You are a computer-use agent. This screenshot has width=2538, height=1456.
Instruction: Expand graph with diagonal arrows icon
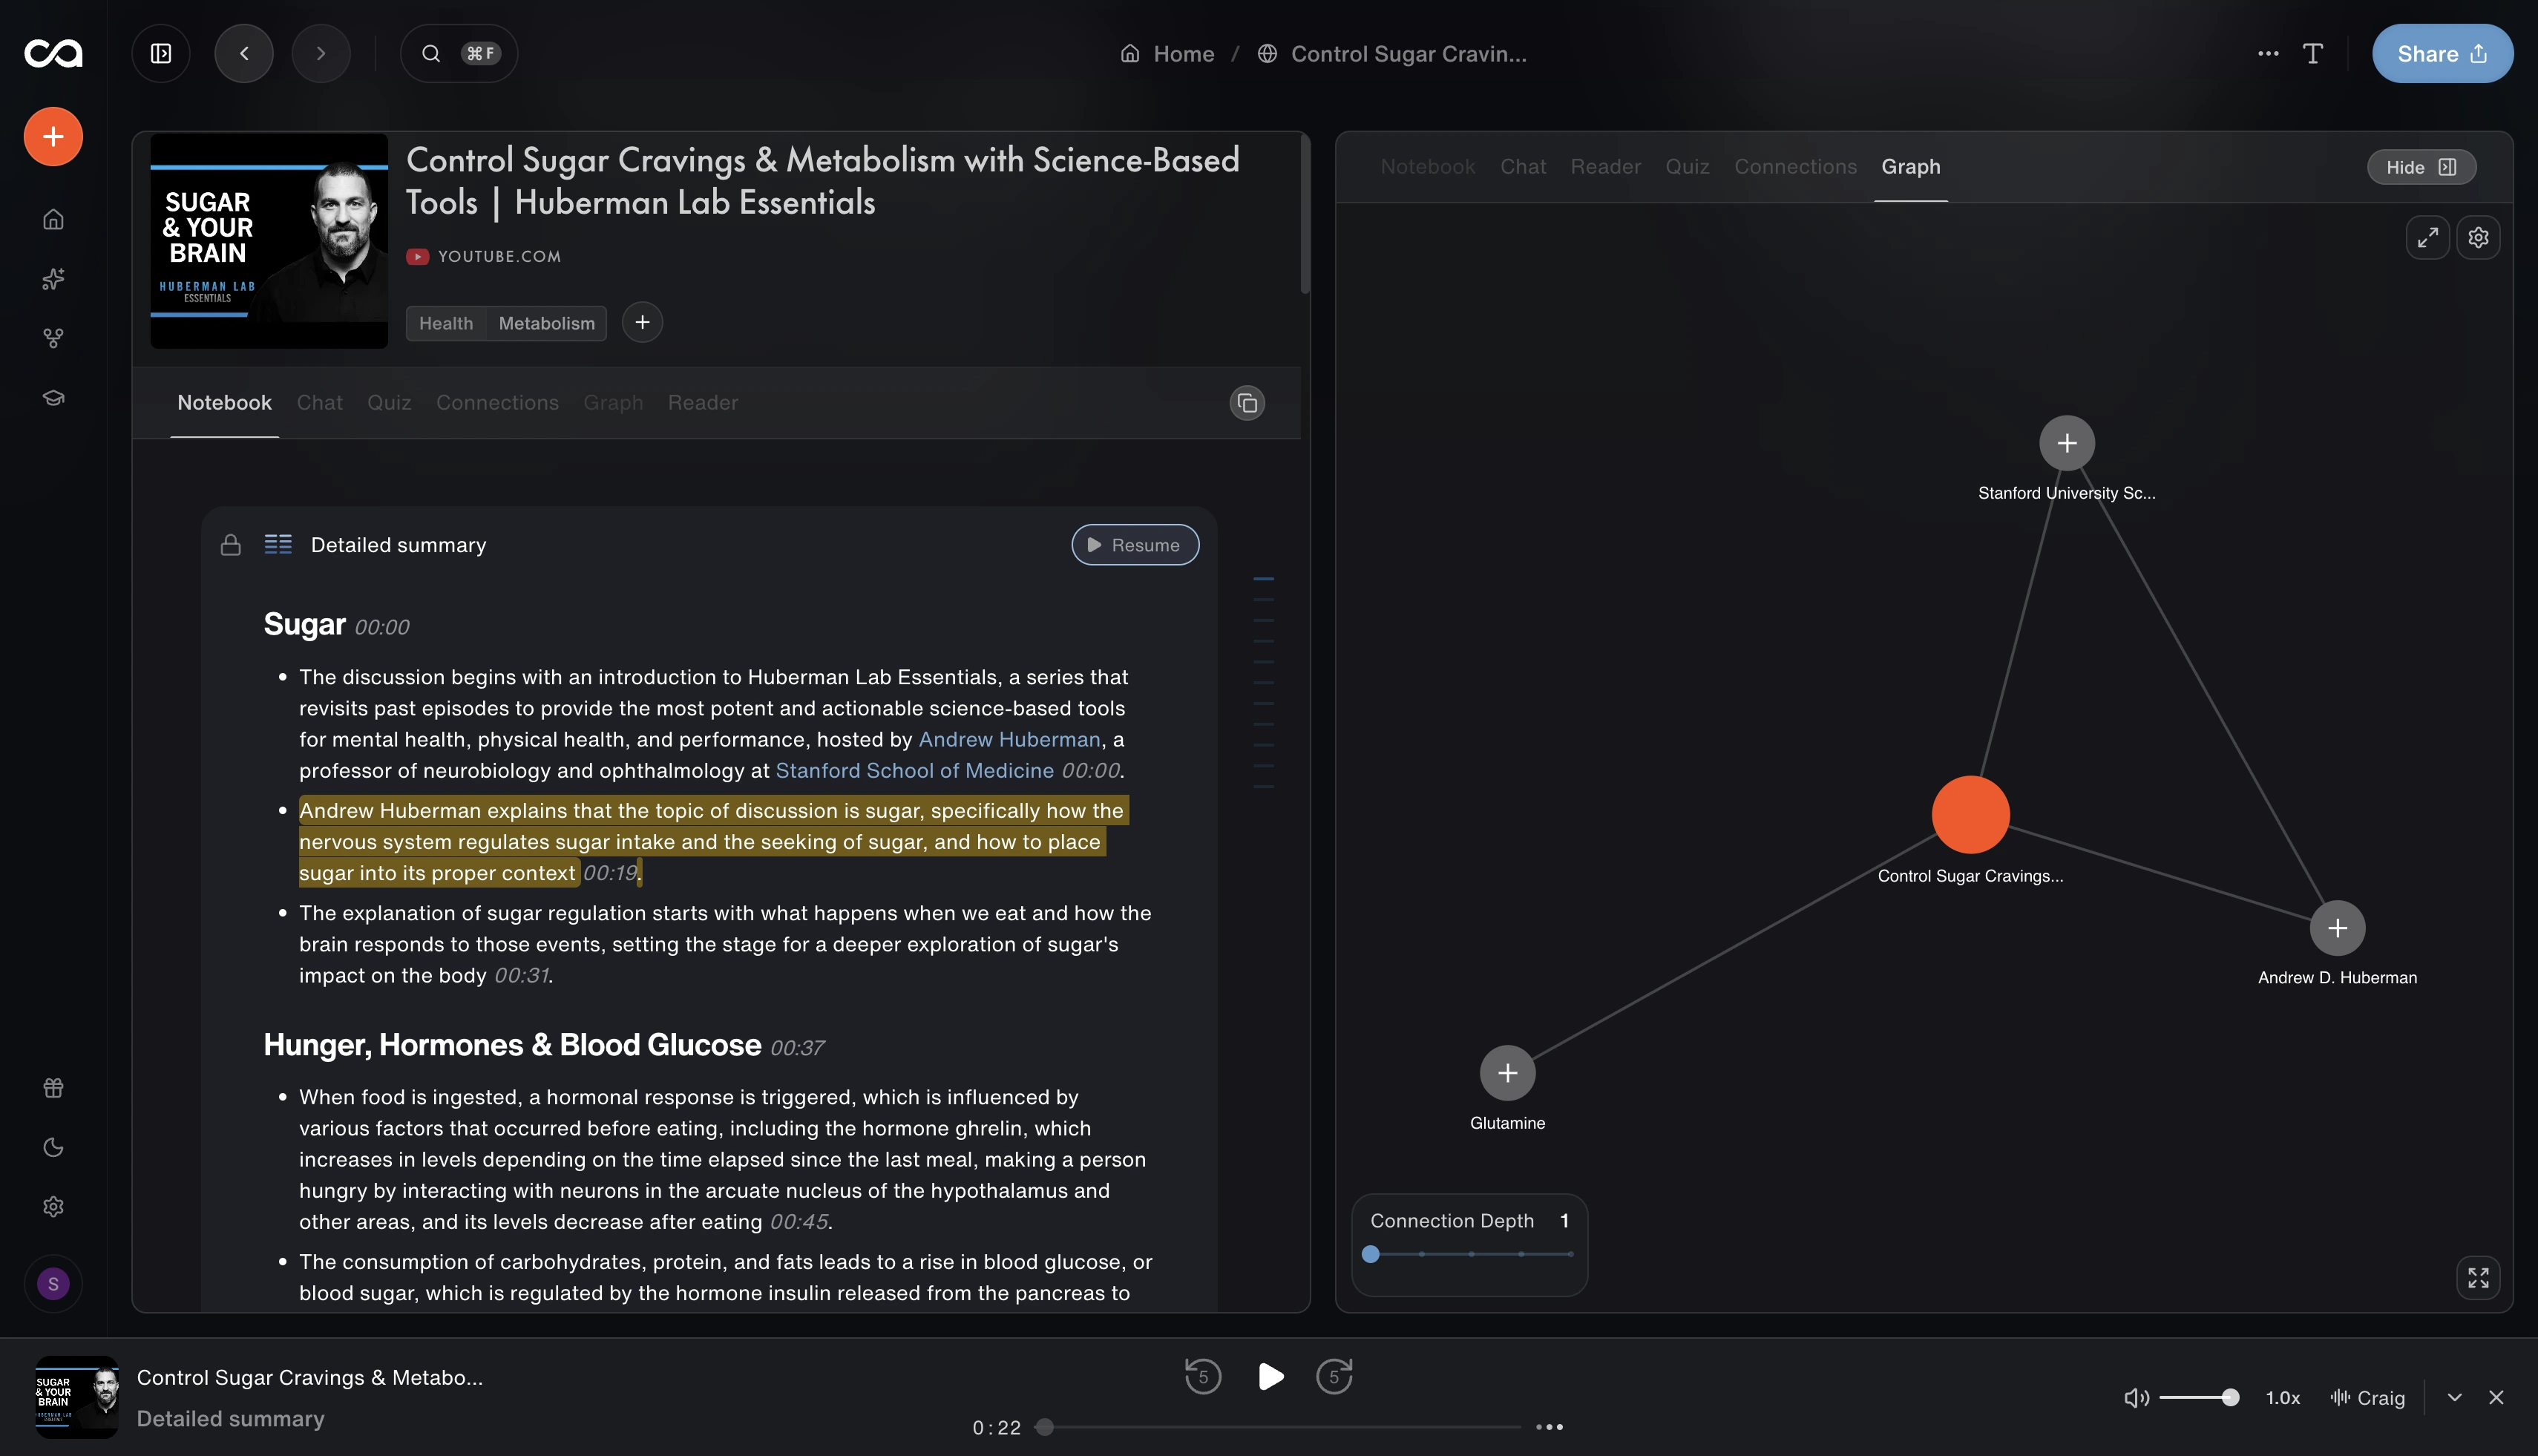tap(2427, 237)
